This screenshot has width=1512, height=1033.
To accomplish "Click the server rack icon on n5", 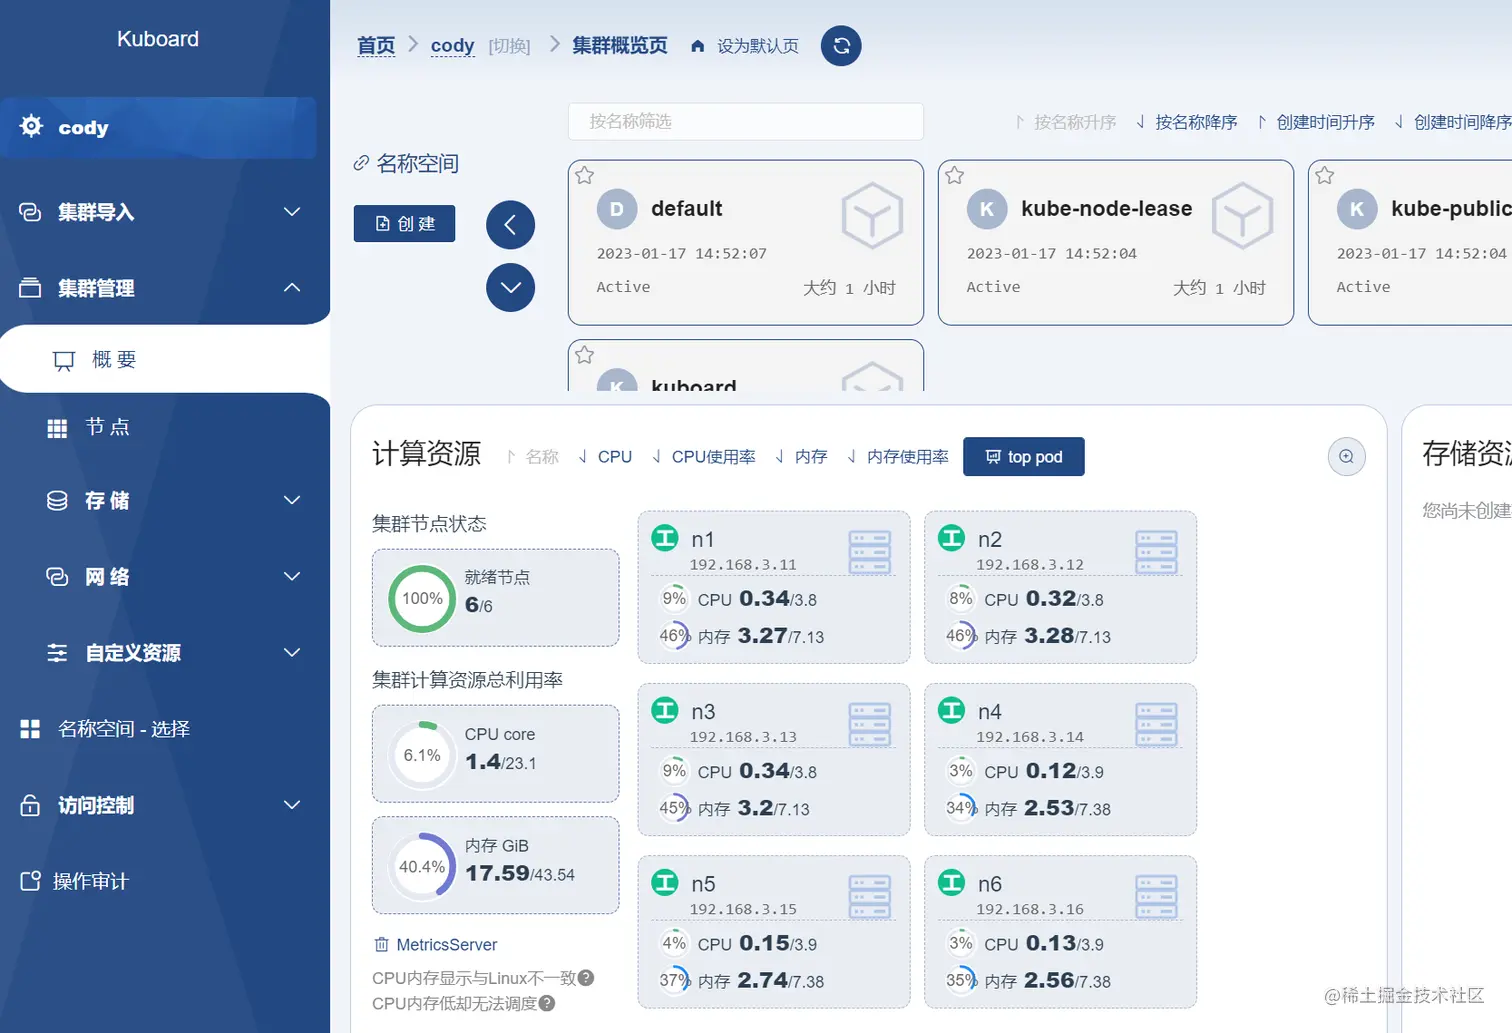I will point(870,897).
